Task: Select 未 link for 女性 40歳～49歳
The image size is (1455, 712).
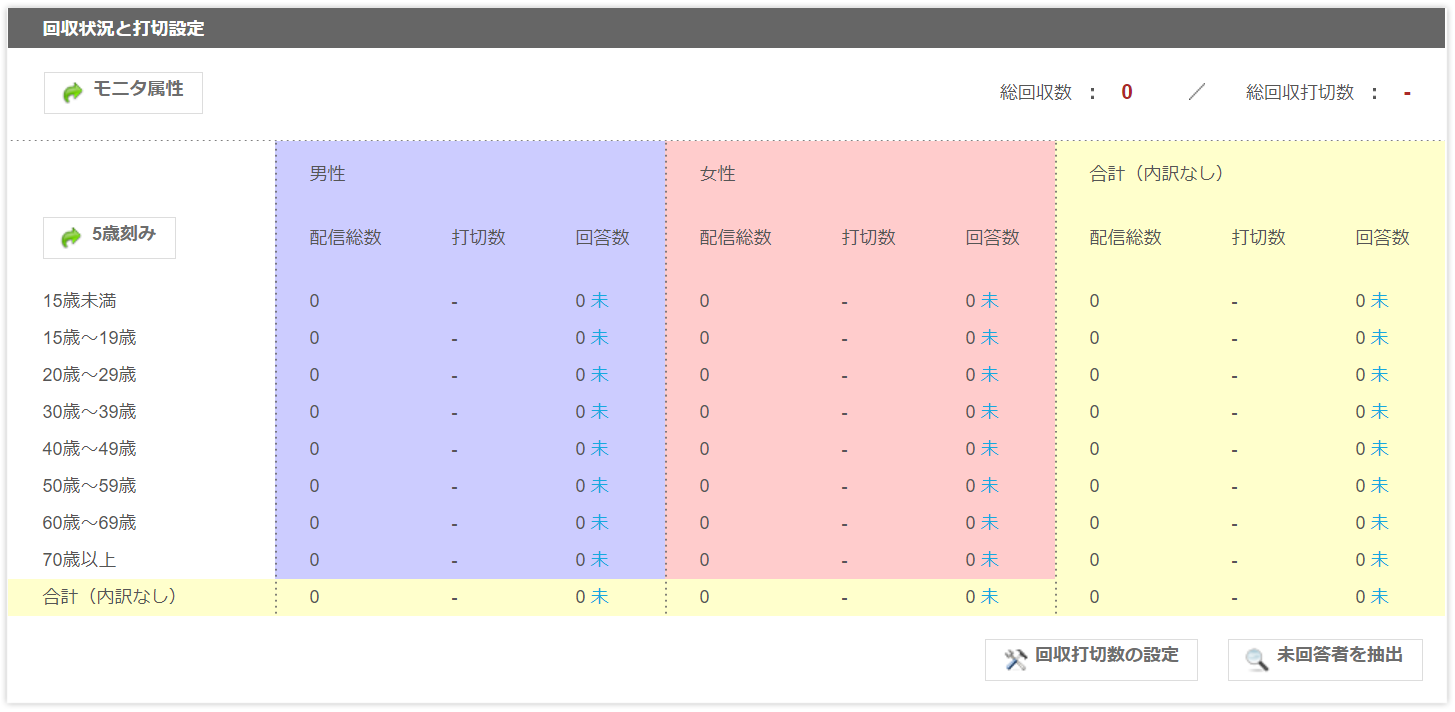Action: (x=989, y=449)
